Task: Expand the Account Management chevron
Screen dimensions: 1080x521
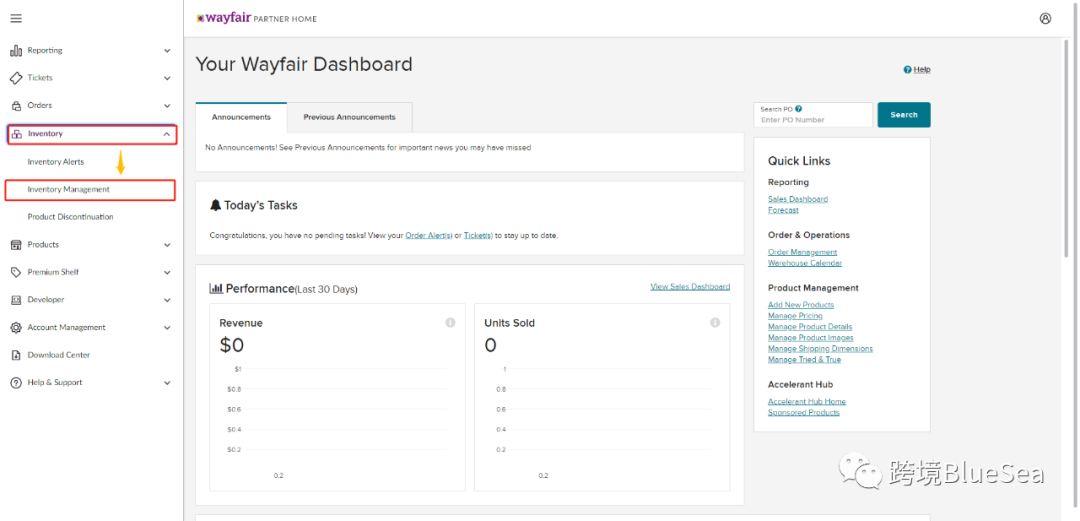Action: (x=167, y=327)
